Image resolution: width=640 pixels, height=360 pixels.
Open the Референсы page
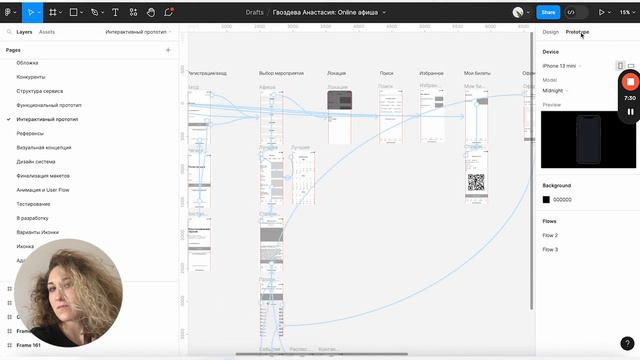(30, 133)
